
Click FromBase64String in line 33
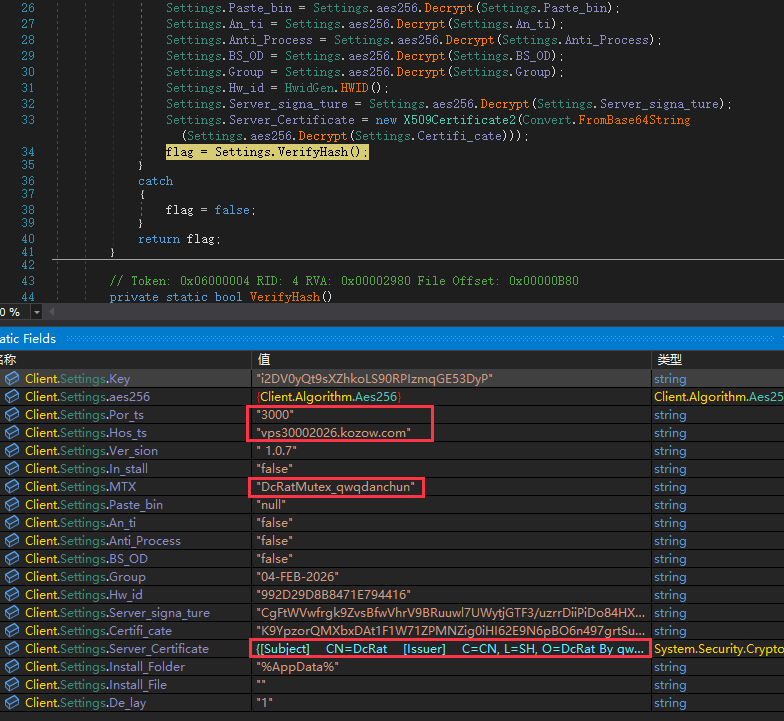[634, 120]
